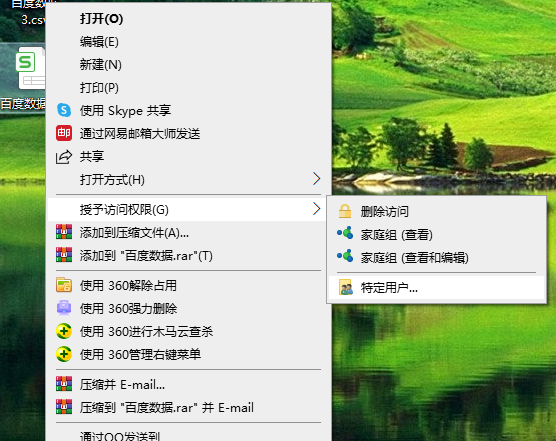The height and width of the screenshot is (441, 556).
Task: Choose 编辑(E) in the context menu
Action: click(99, 42)
